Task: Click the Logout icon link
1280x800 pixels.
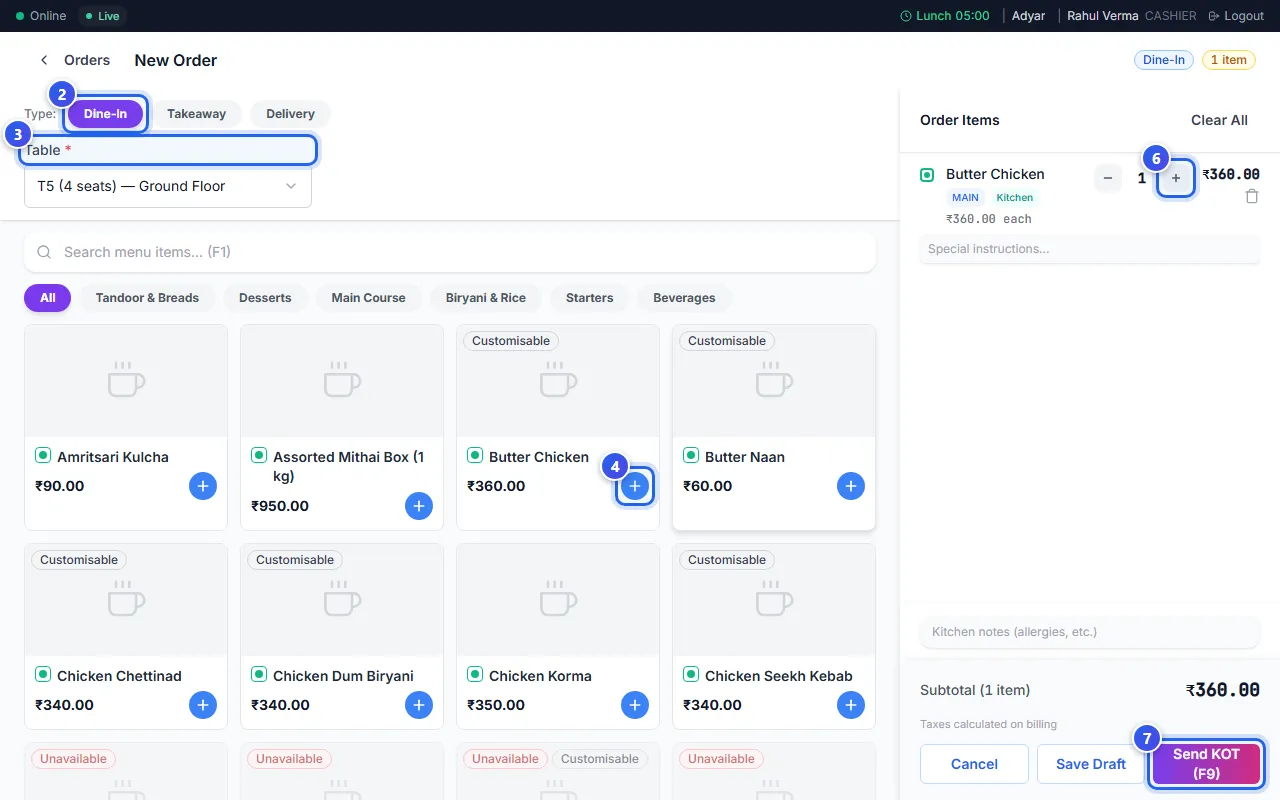Action: (1236, 16)
